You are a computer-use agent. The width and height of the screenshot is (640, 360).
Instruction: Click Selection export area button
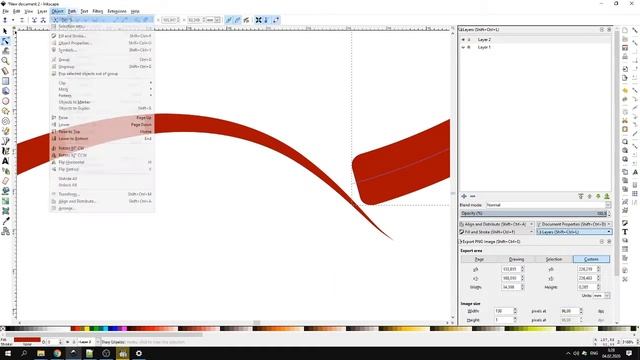(x=554, y=259)
